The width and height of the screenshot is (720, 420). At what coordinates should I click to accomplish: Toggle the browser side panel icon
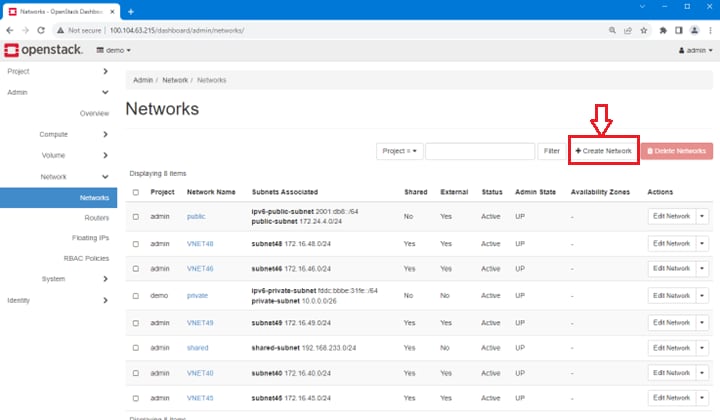click(679, 30)
